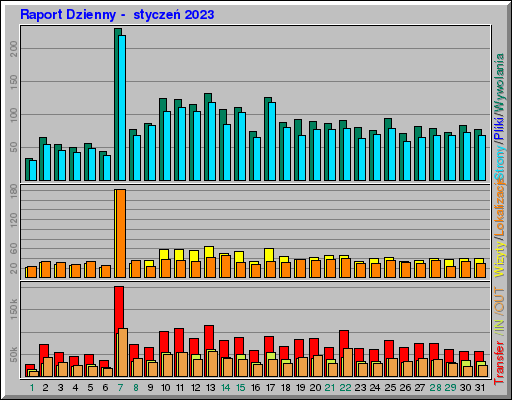Click the chart title 'Raport Dzienny - styczeń 2023'
512x400 pixels.
[x=117, y=15]
